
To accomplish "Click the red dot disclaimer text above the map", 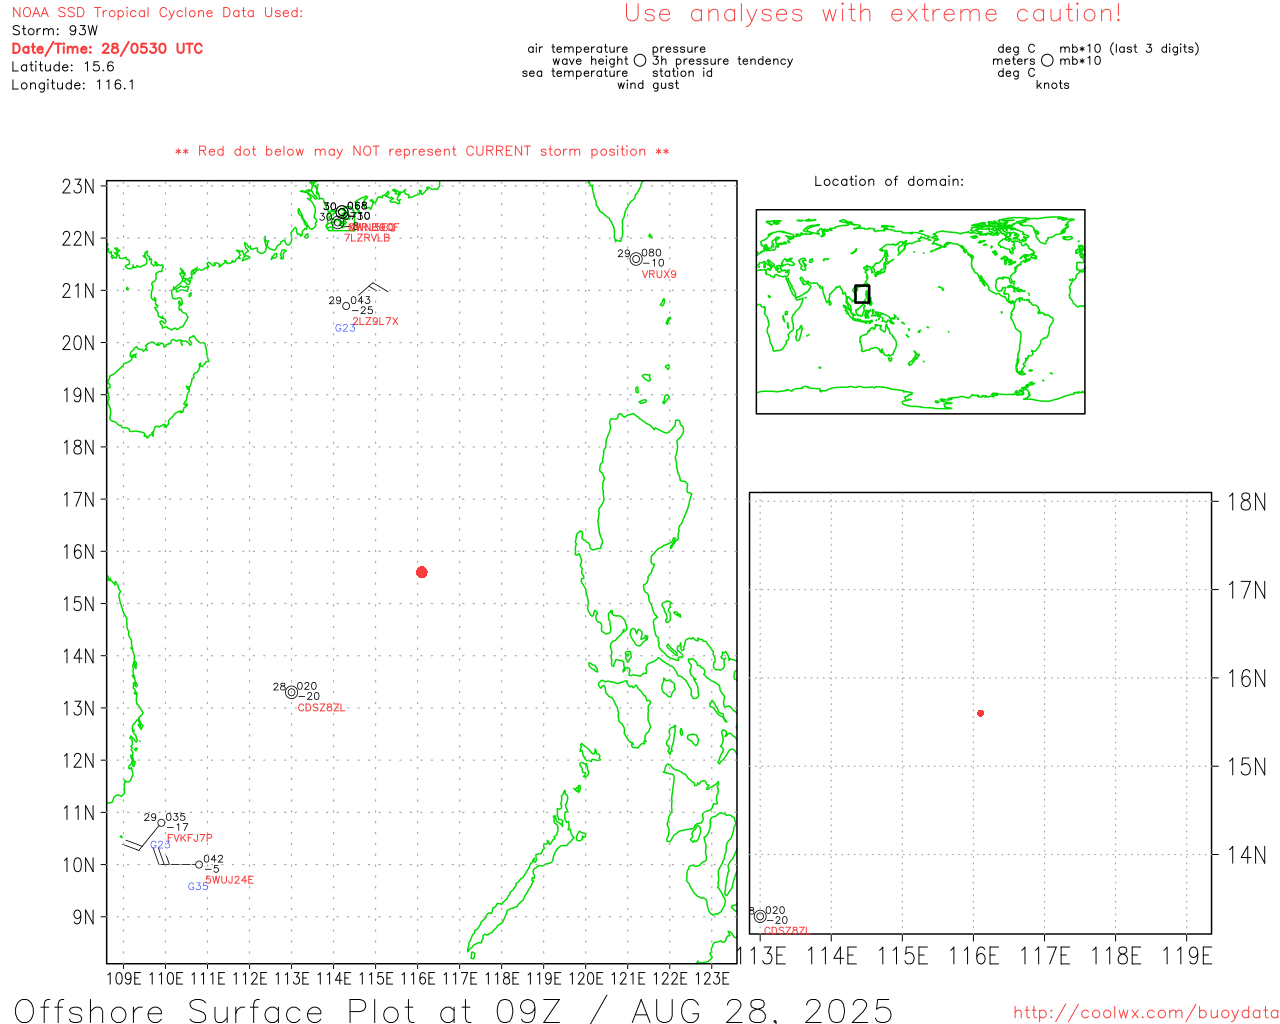I will (x=422, y=151).
